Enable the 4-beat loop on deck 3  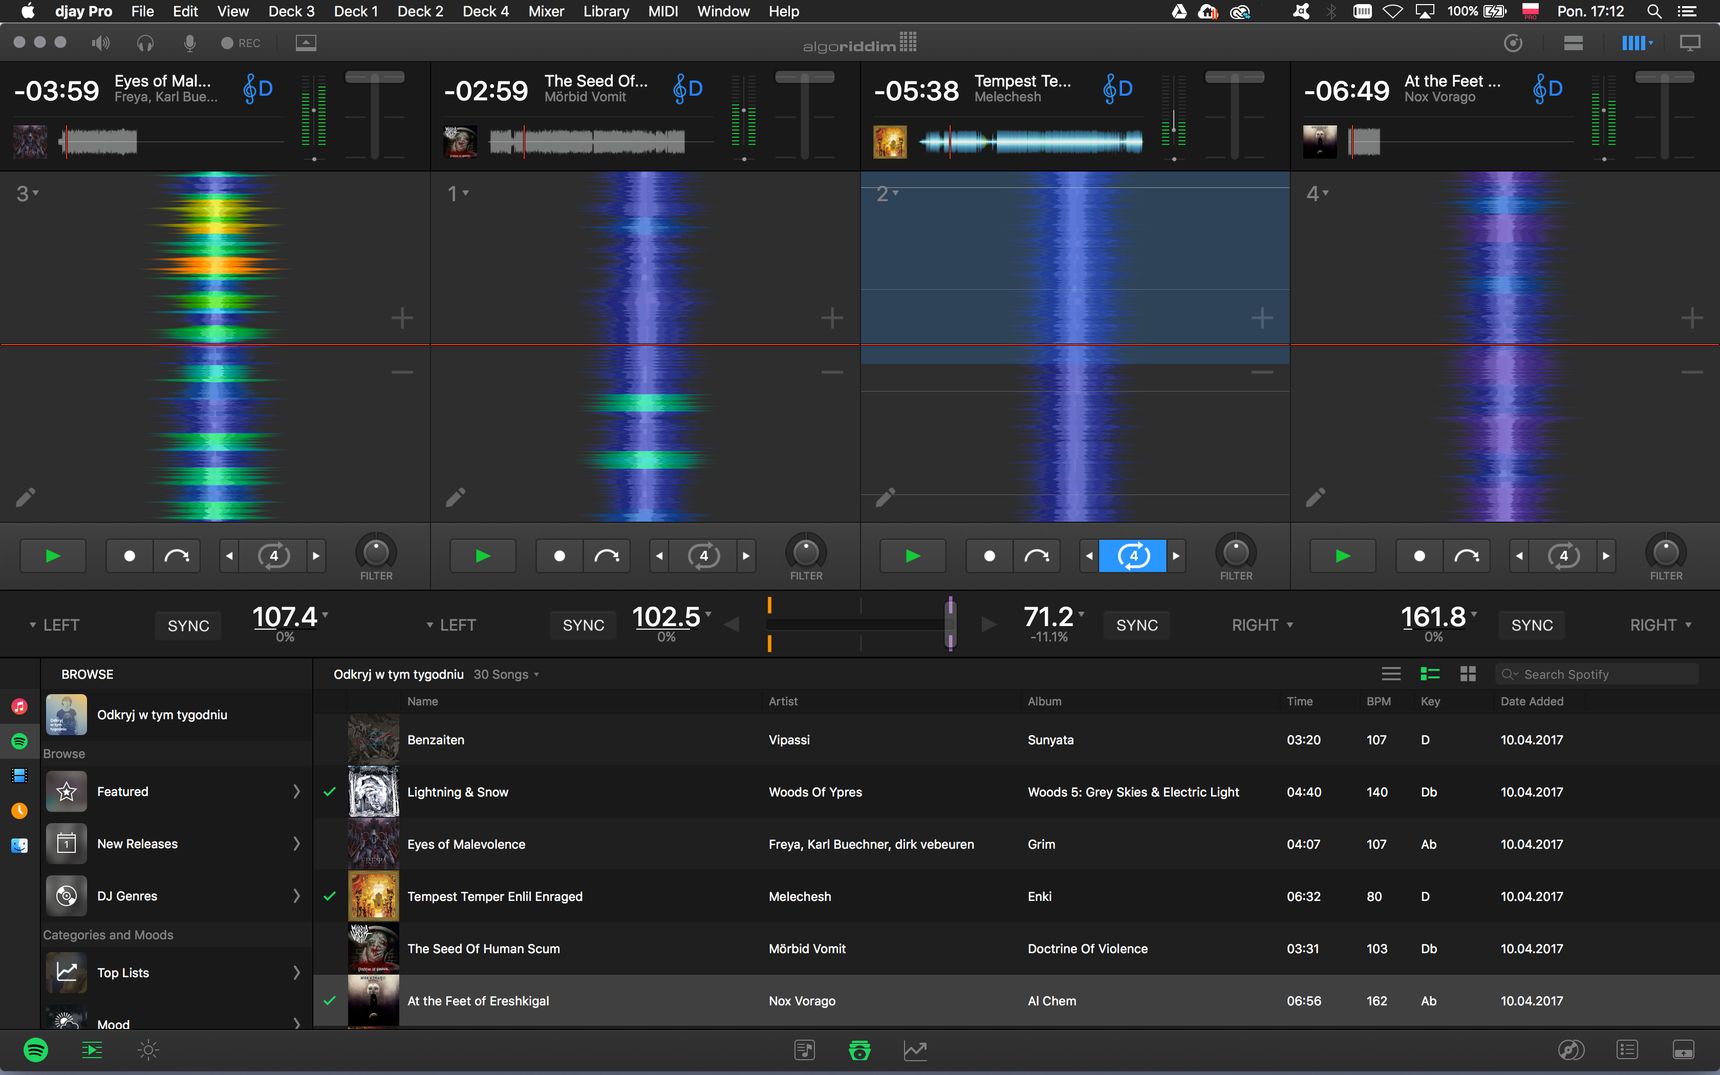click(273, 556)
